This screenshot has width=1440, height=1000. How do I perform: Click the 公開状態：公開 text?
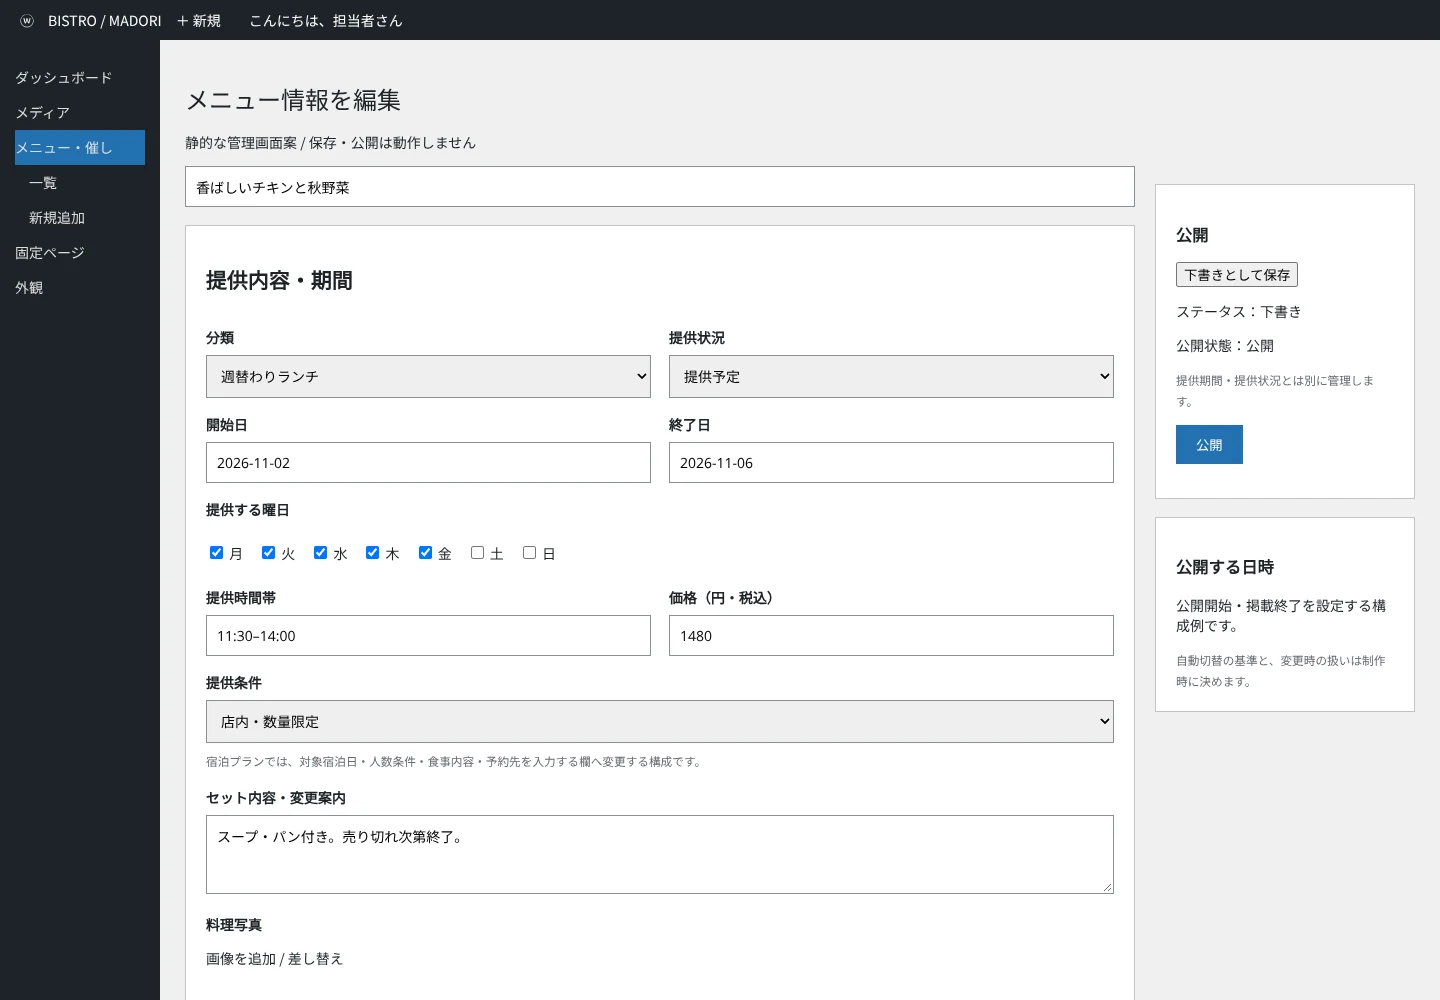pos(1225,346)
